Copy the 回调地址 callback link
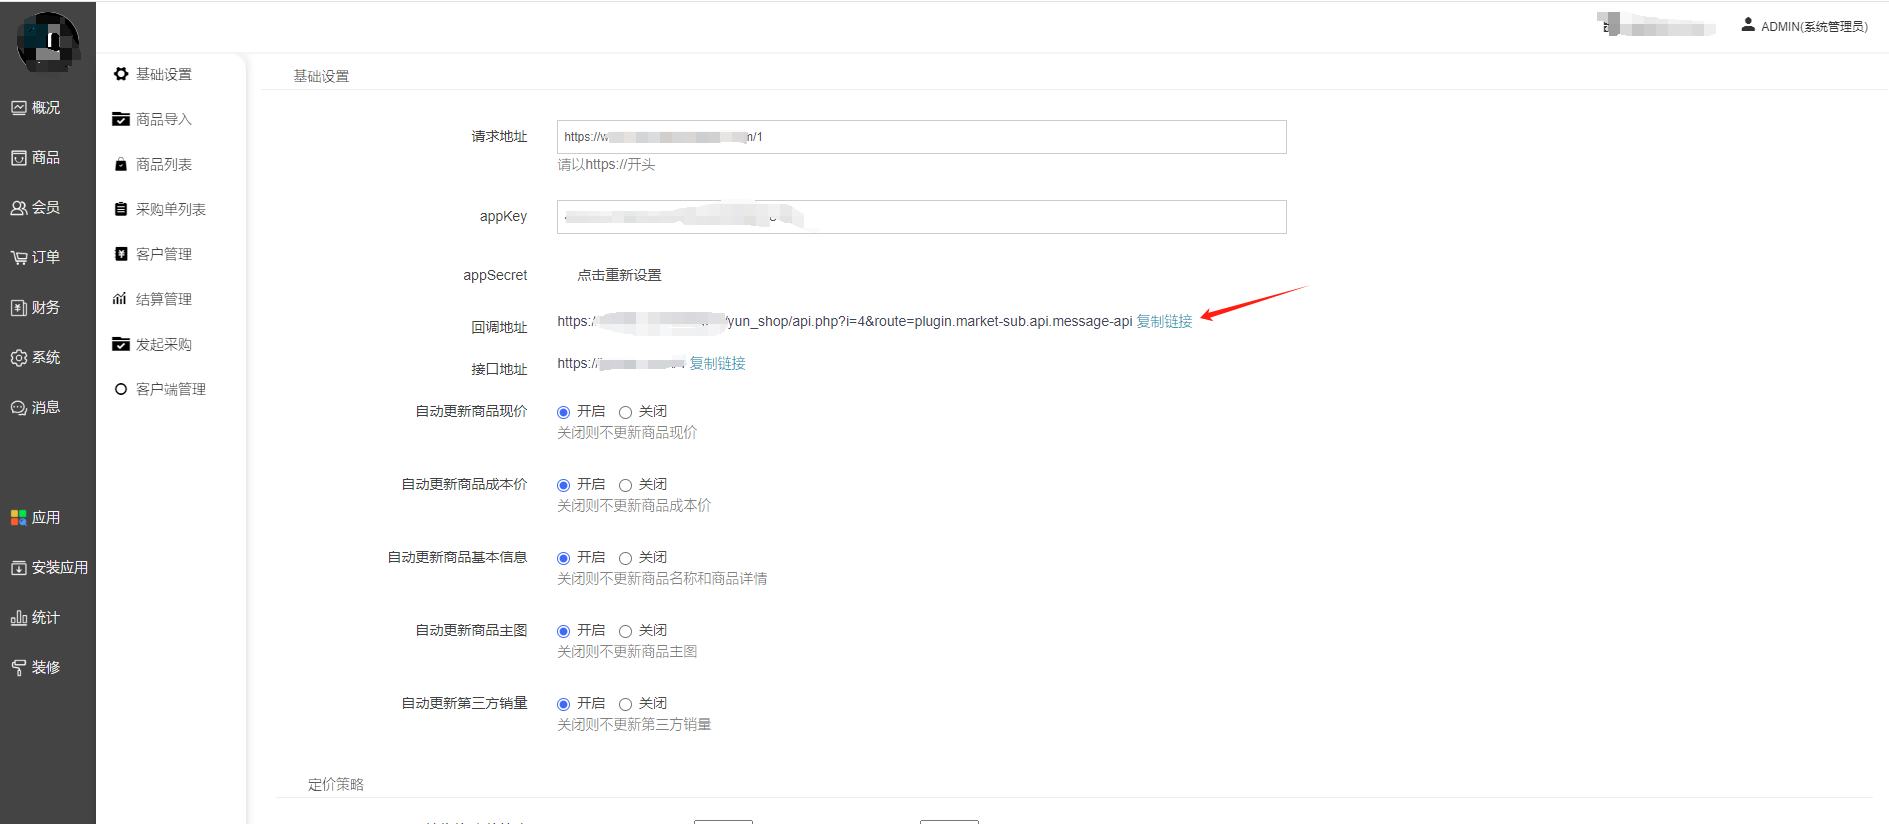The height and width of the screenshot is (824, 1889). tap(1164, 321)
